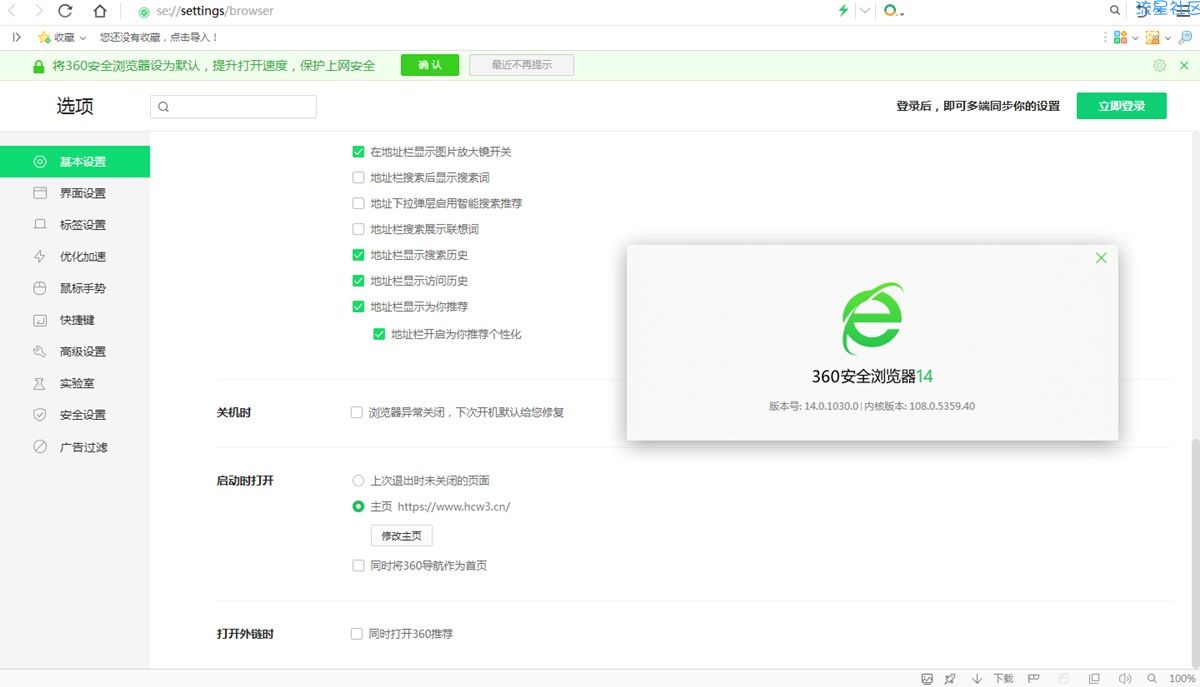Click the magnifier find tool in bookmarks bar
The image size is (1200, 687).
coord(1186,37)
